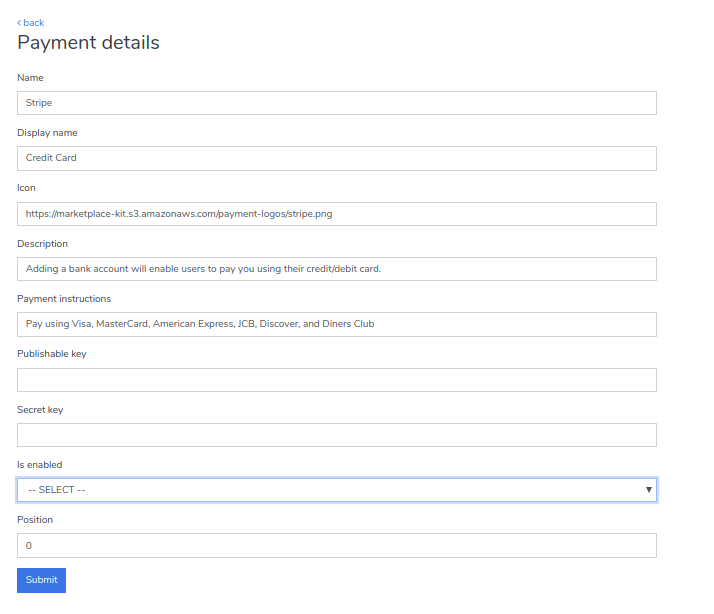The width and height of the screenshot is (714, 614).
Task: Click the Secret key label
Action: pyautogui.click(x=40, y=409)
